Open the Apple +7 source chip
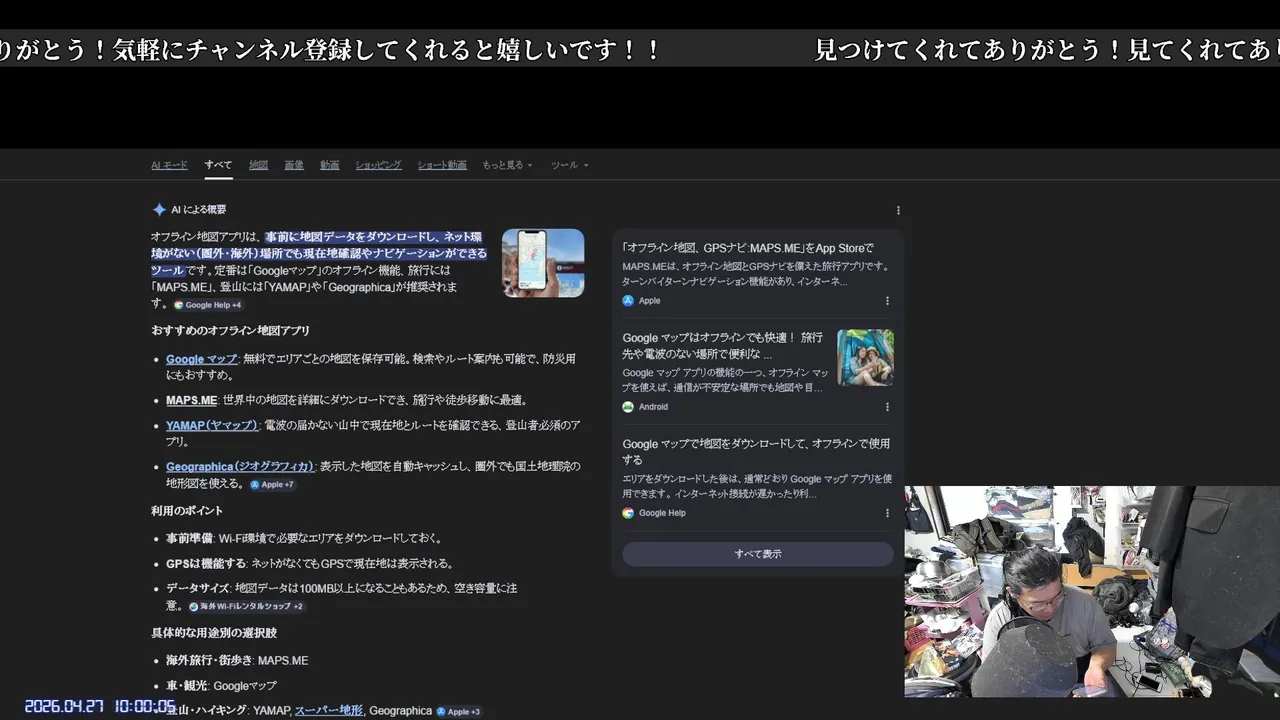The image size is (1280, 720). click(272, 484)
